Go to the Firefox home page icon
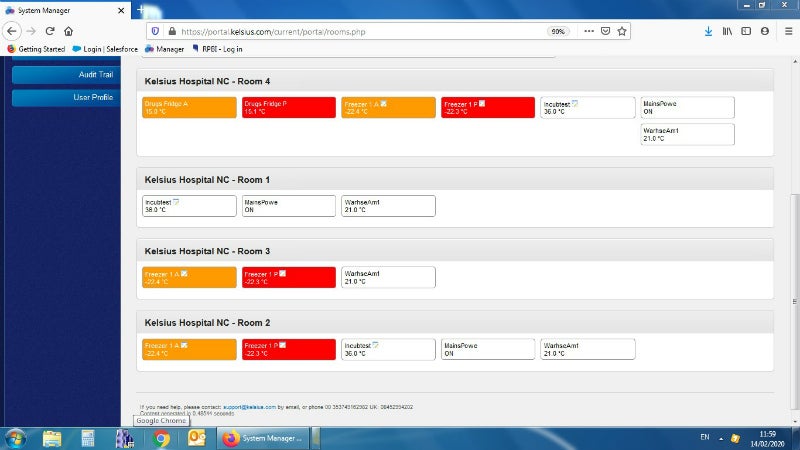800x450 pixels. tap(68, 31)
